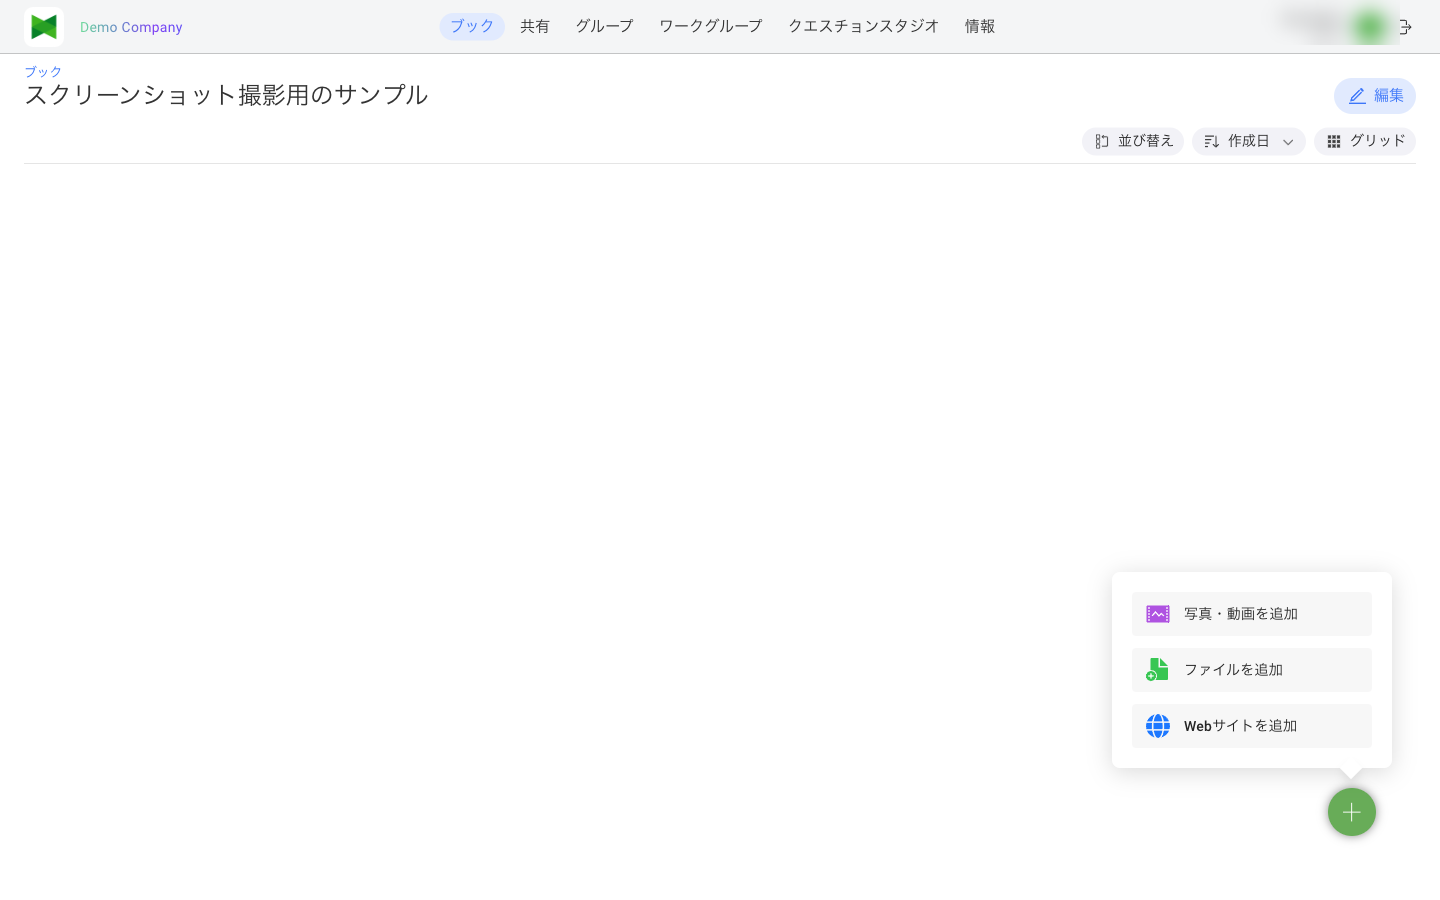Screen dimensions: 1440x900
Task: Click the green app logo icon
Action: 44,27
